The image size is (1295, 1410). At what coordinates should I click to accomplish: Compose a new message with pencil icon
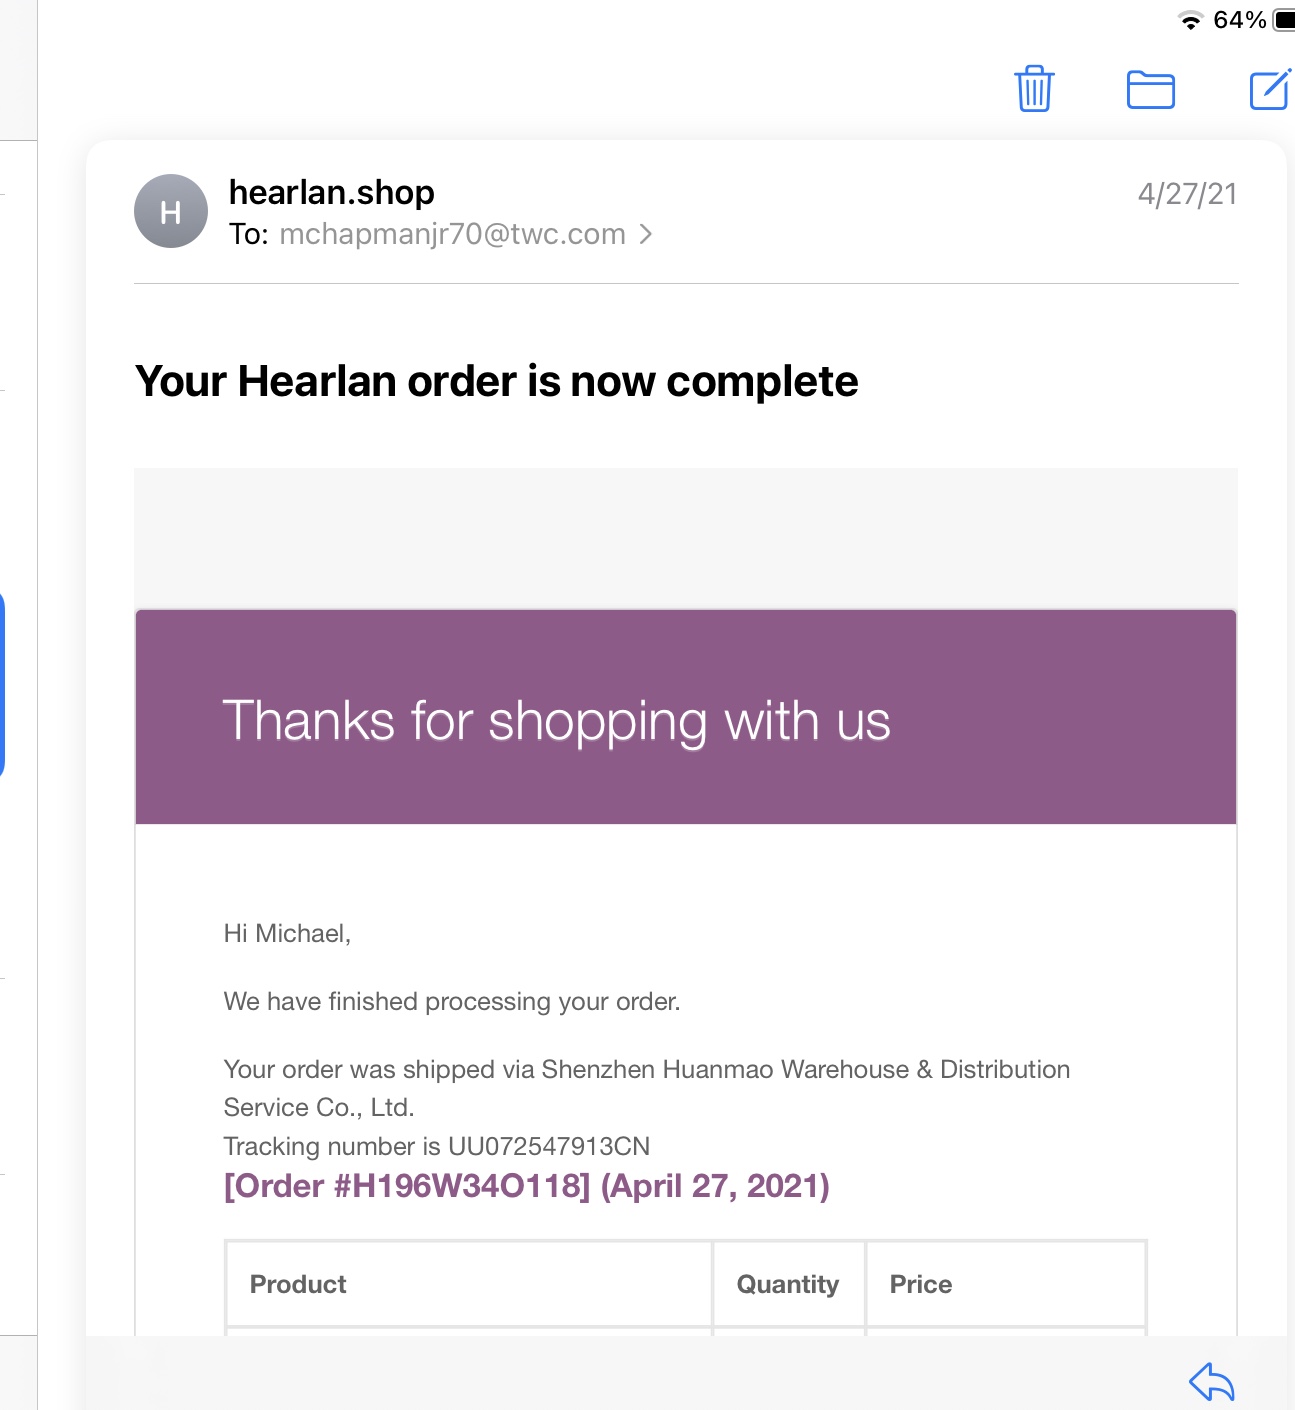1271,89
